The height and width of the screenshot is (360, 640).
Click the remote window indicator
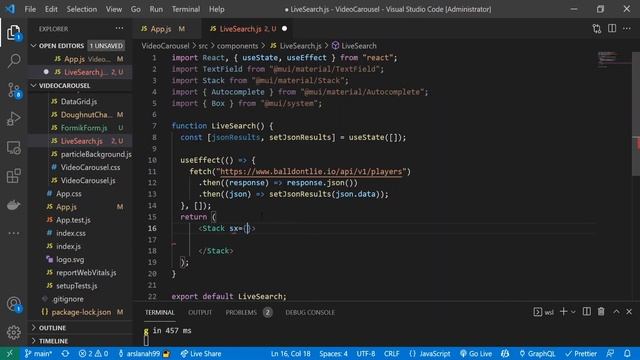9,353
